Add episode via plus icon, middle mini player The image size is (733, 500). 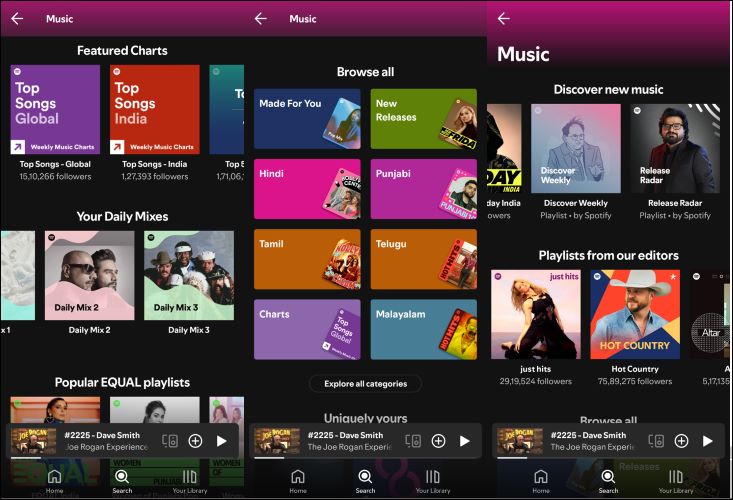[438, 441]
